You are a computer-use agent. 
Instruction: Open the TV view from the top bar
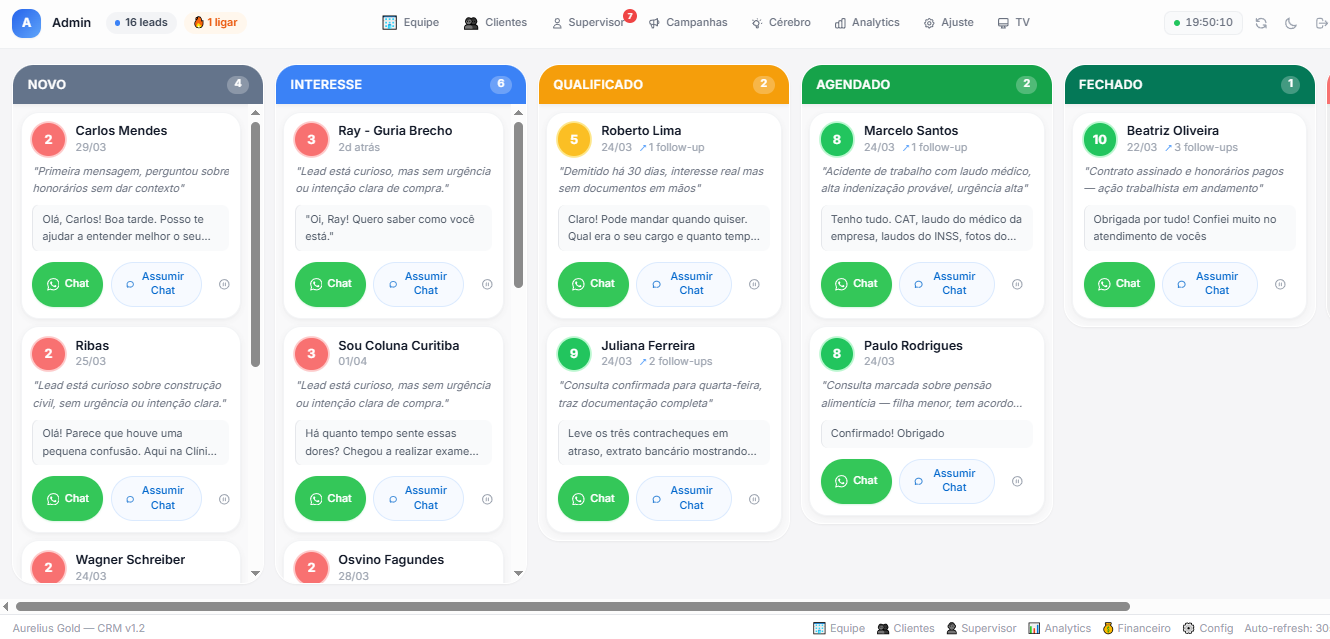pyautogui.click(x=1013, y=21)
